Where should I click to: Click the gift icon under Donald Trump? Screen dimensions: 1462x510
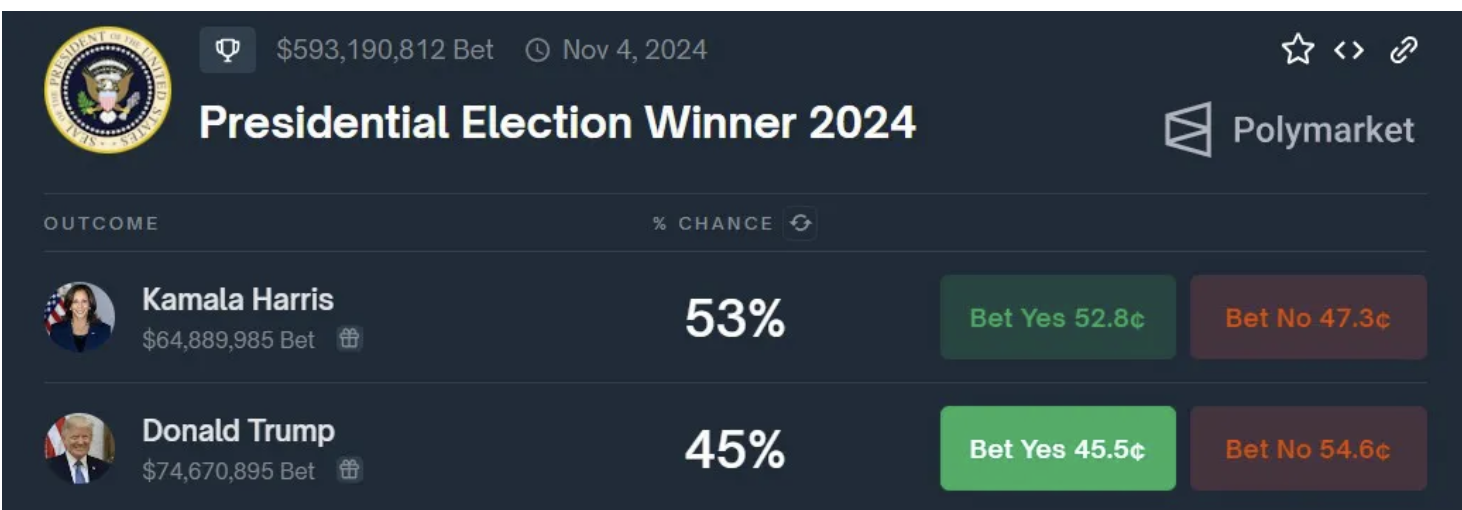coord(348,470)
